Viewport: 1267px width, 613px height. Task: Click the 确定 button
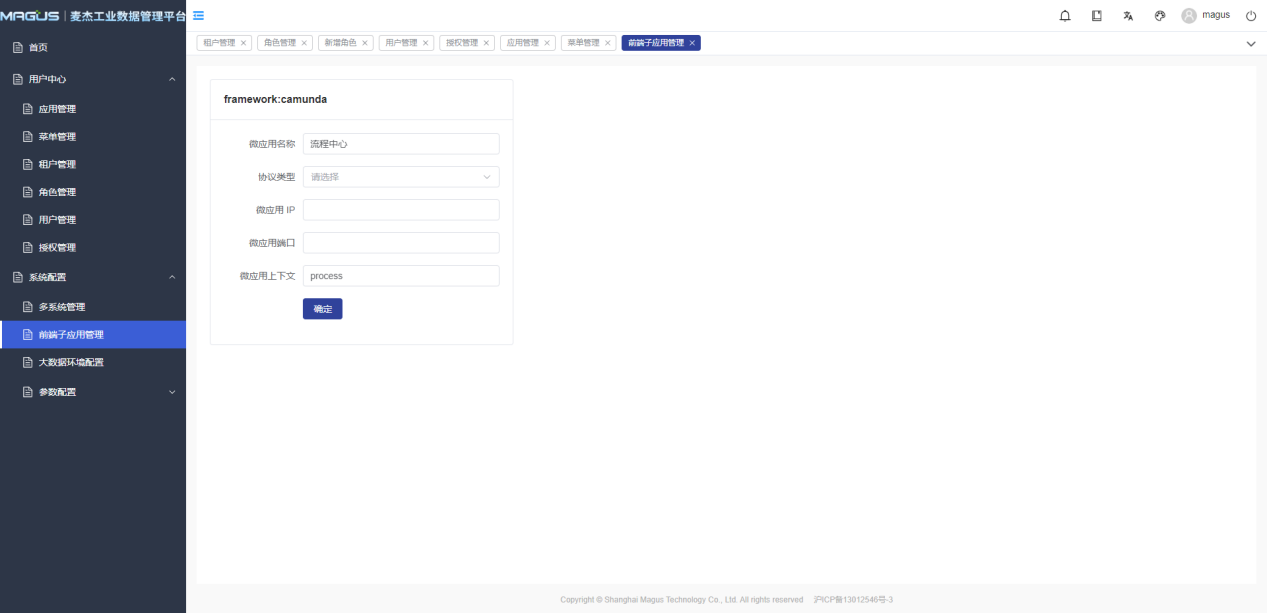tap(322, 309)
